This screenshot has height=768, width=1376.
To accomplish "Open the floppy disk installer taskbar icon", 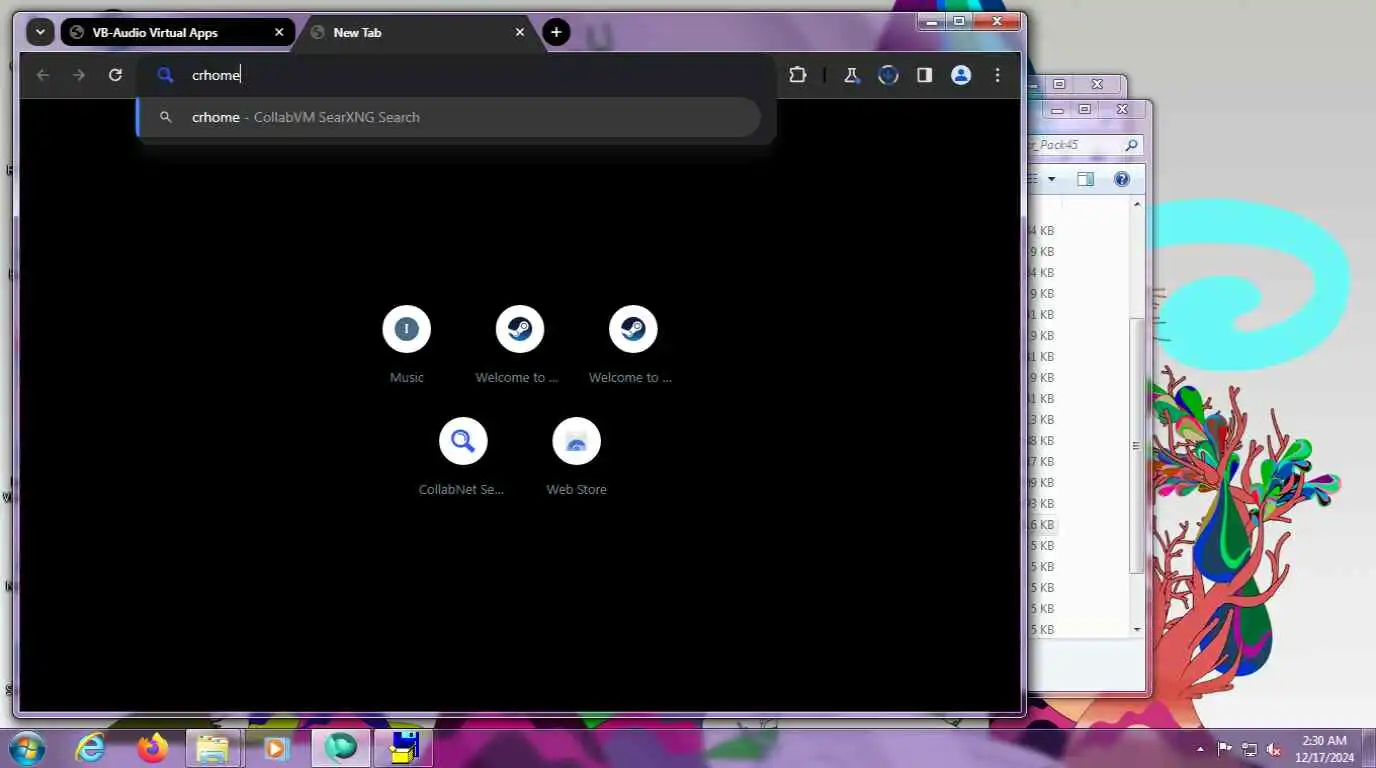I will click(x=404, y=748).
